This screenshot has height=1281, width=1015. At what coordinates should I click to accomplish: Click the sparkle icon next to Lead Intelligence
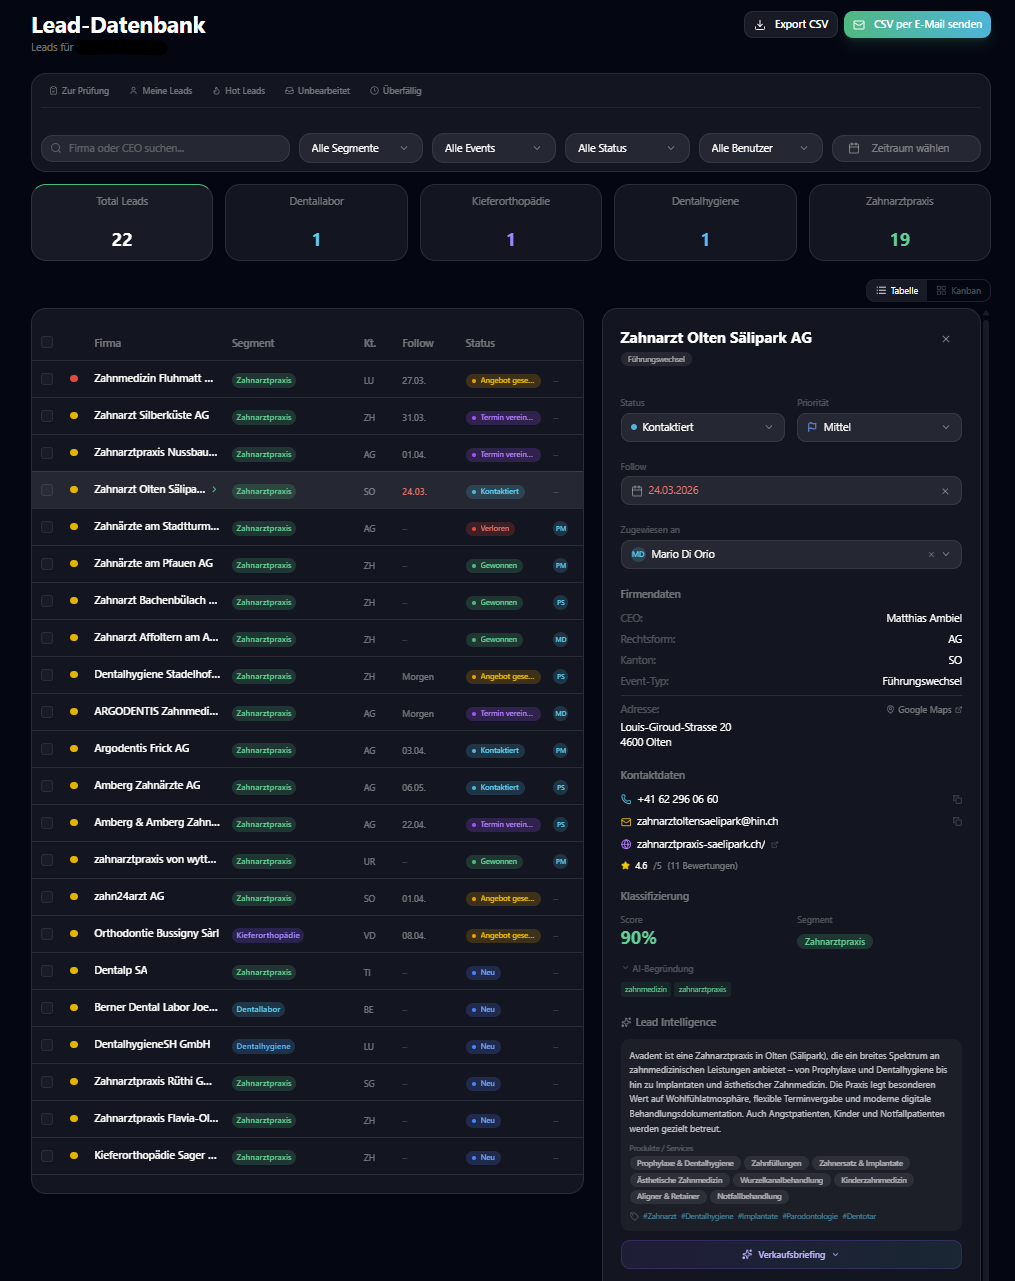click(626, 1023)
